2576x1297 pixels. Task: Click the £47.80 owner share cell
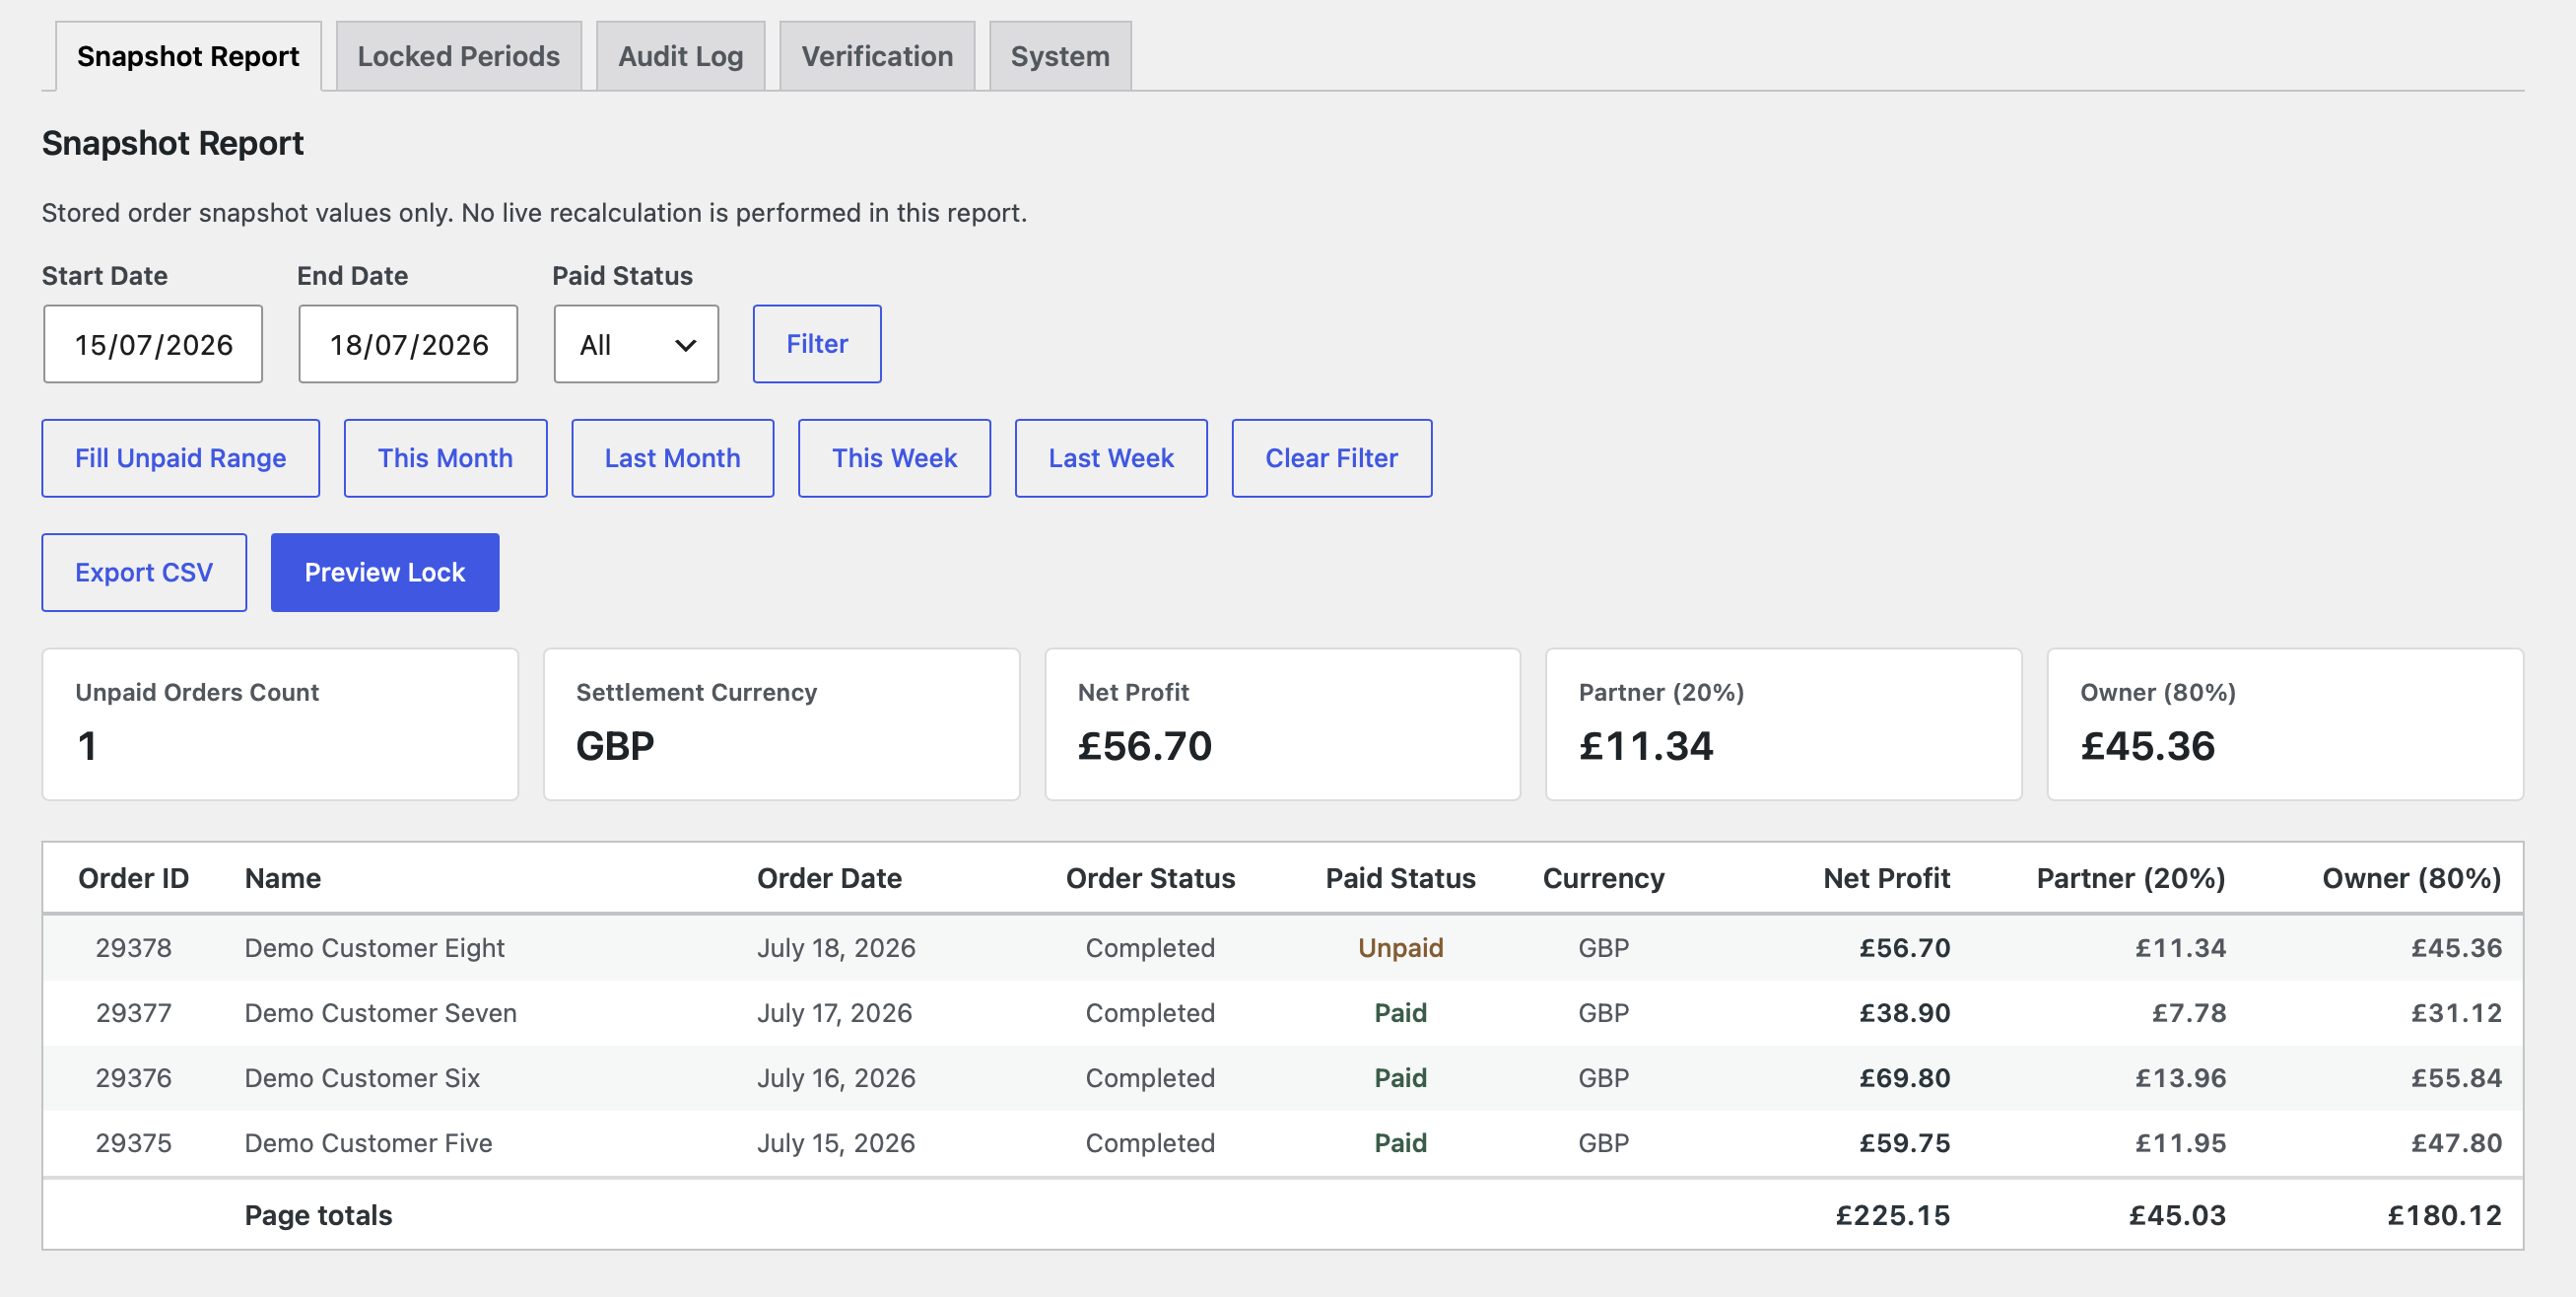pyautogui.click(x=2456, y=1142)
